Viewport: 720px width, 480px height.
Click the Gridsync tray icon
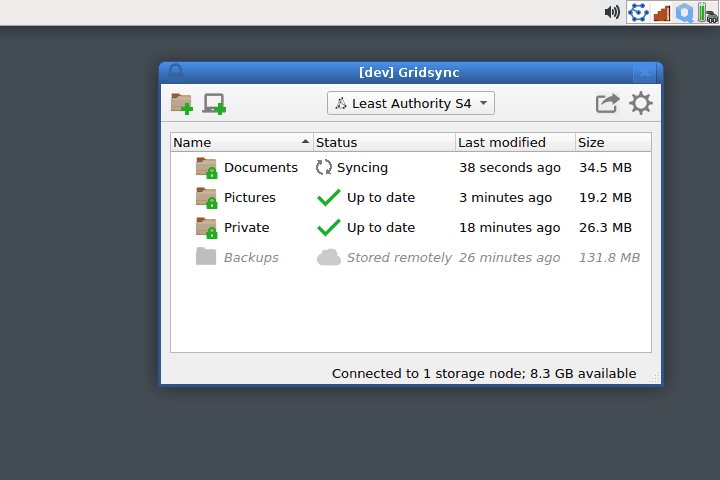[638, 12]
